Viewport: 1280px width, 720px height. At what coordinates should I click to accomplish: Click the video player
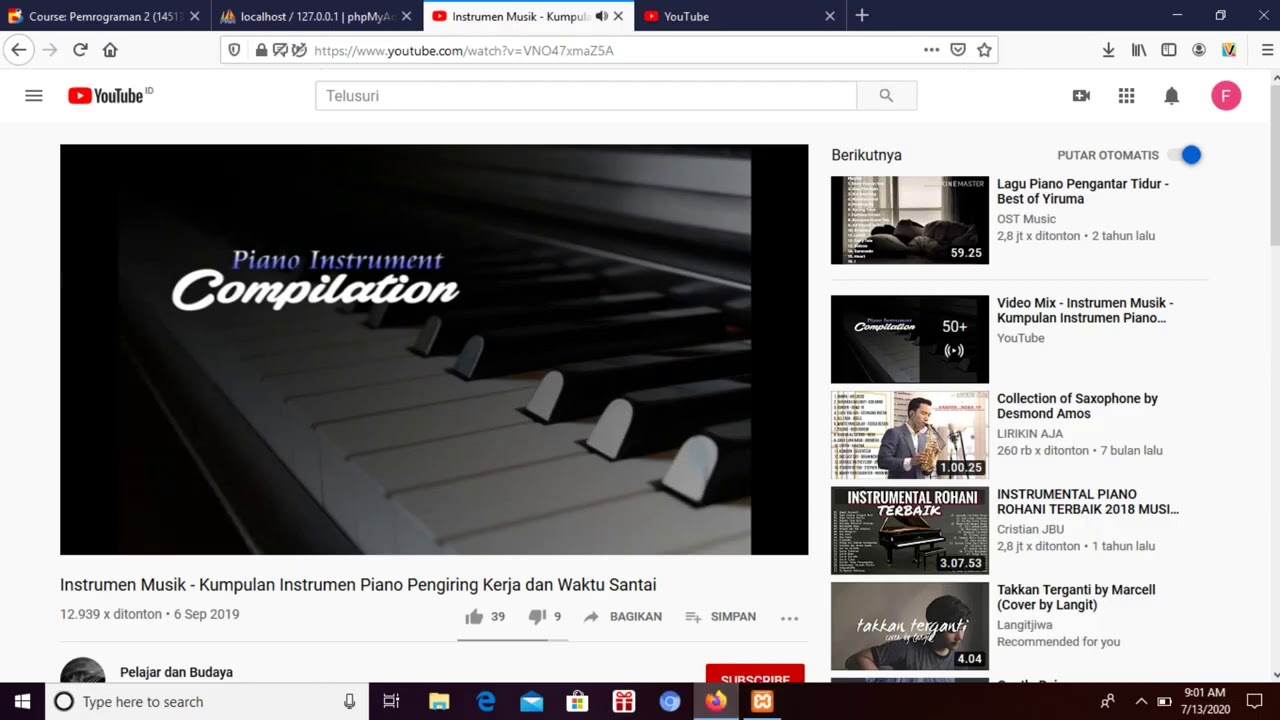click(x=434, y=349)
